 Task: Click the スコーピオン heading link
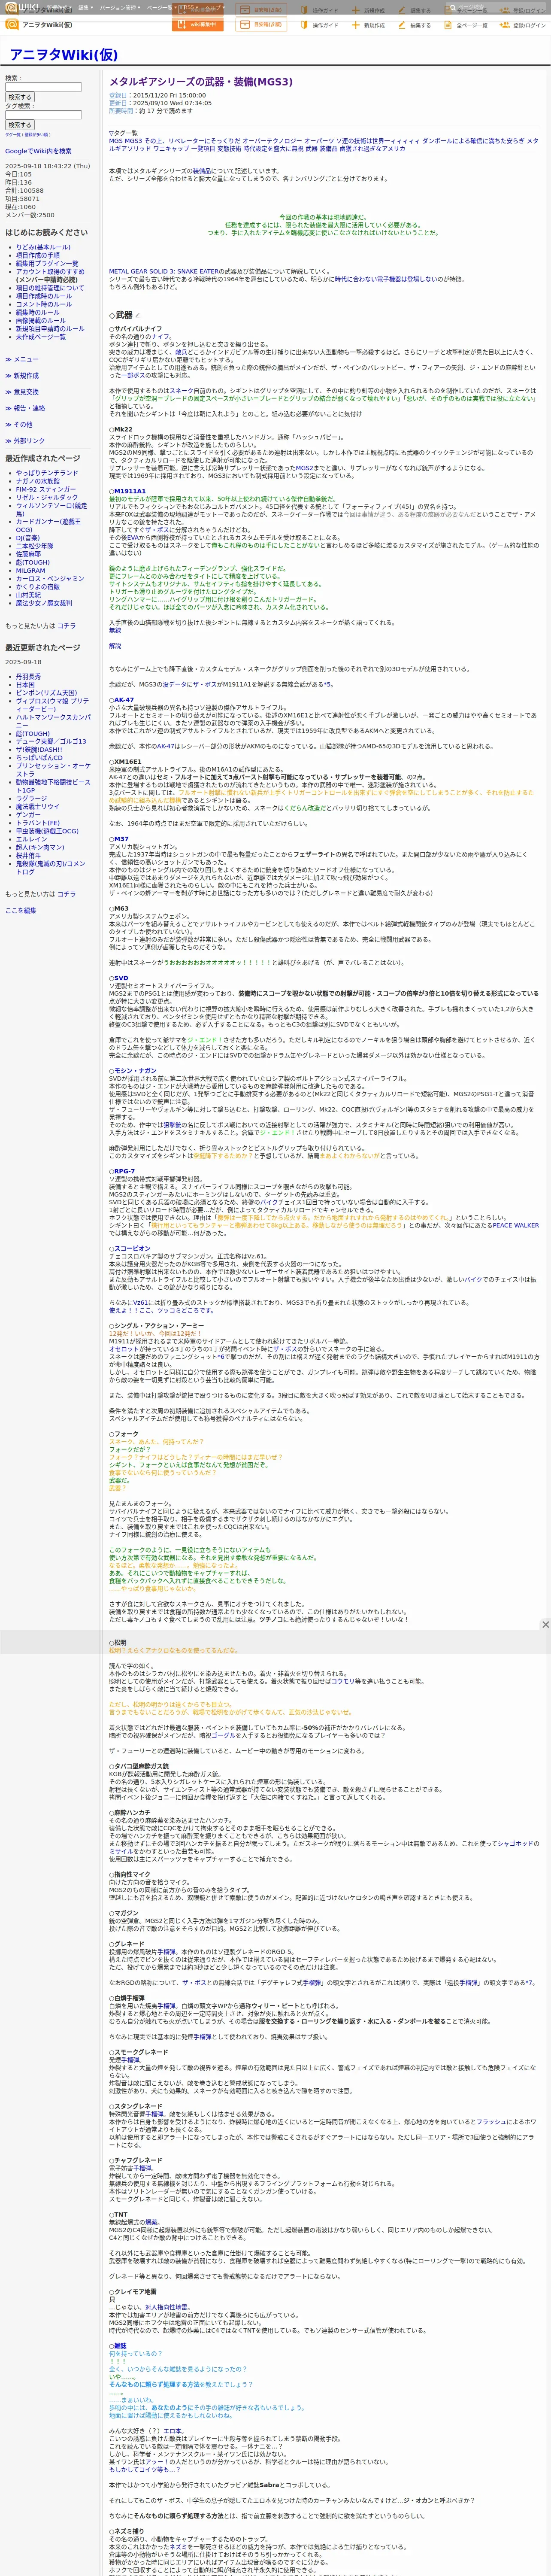(132, 1248)
